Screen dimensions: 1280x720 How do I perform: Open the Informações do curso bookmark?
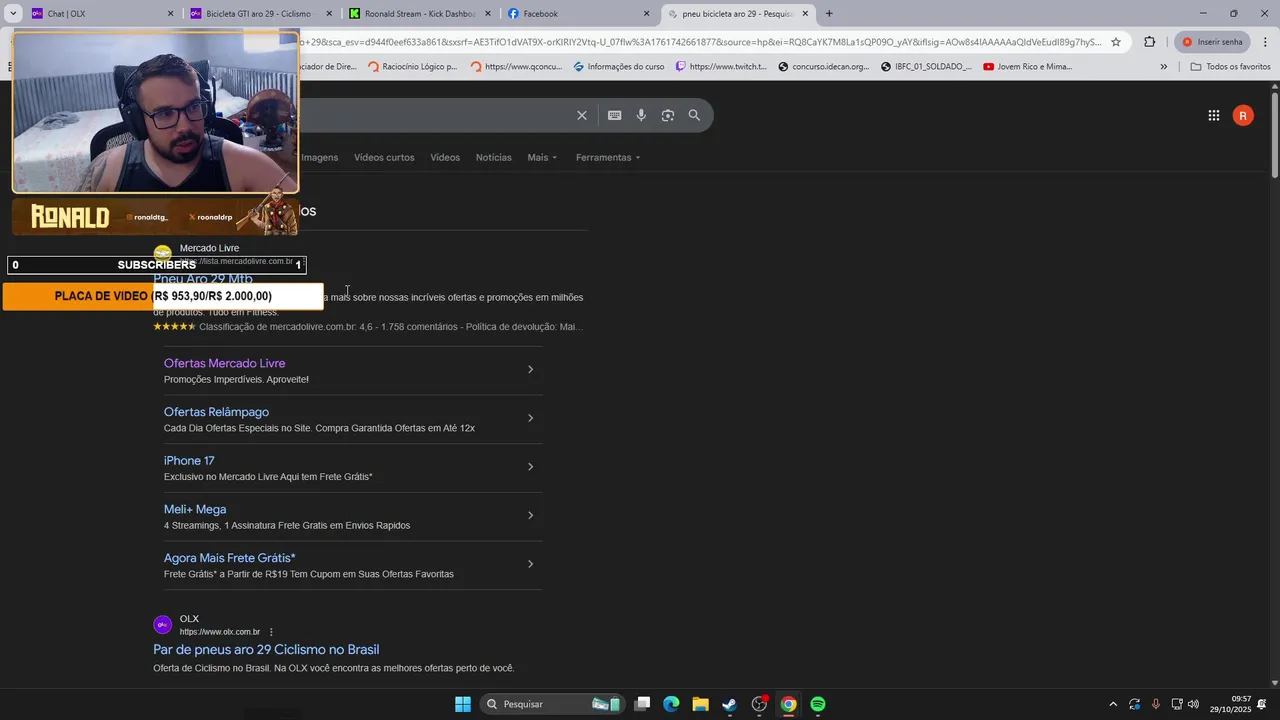point(619,67)
